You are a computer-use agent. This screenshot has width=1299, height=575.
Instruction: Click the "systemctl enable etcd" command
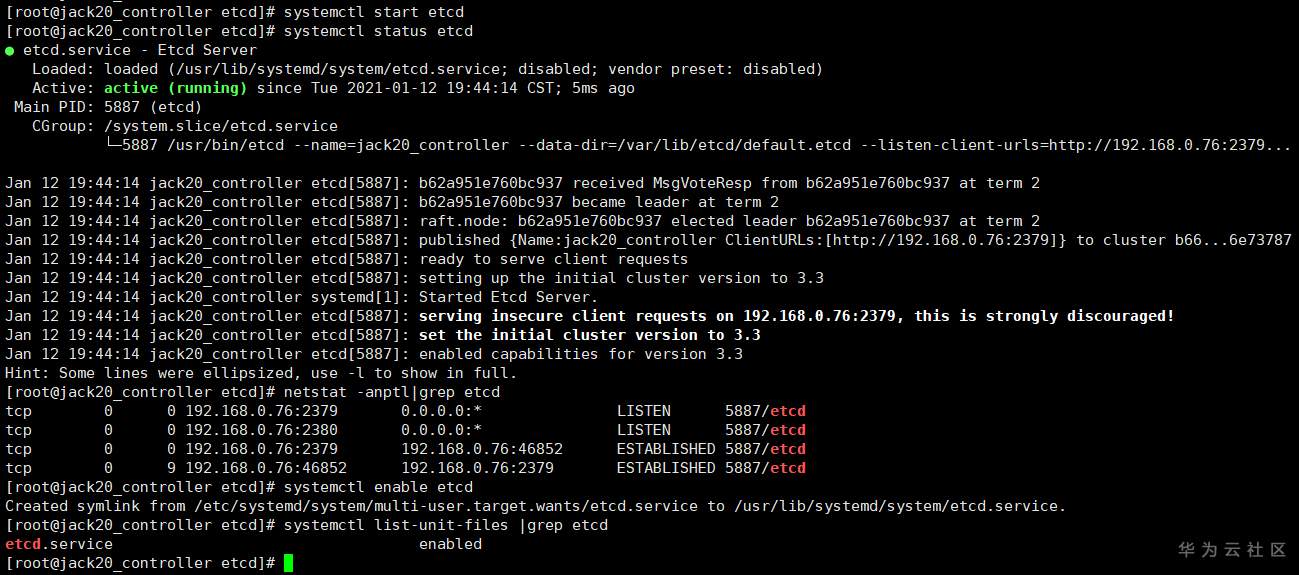click(378, 487)
